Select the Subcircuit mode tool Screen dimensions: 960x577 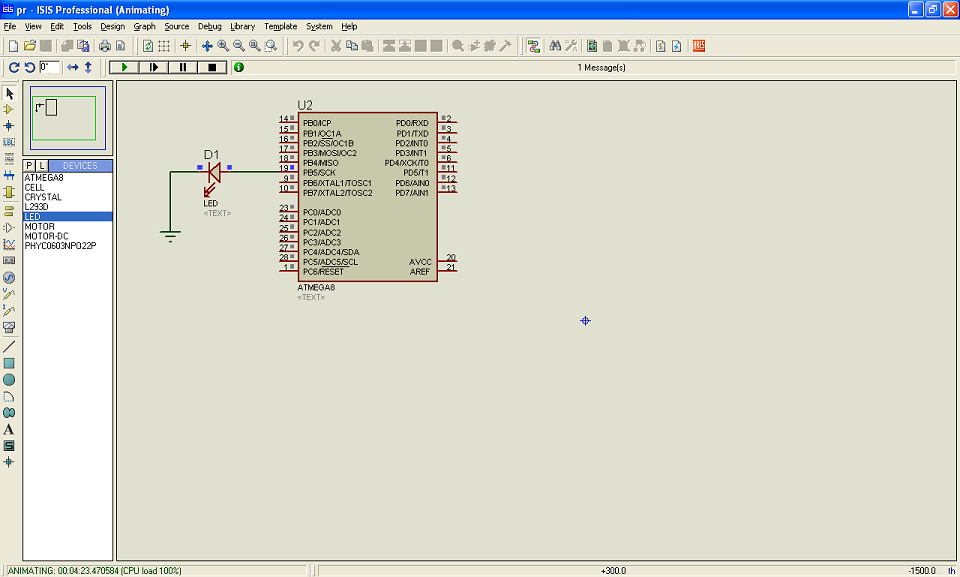9,192
